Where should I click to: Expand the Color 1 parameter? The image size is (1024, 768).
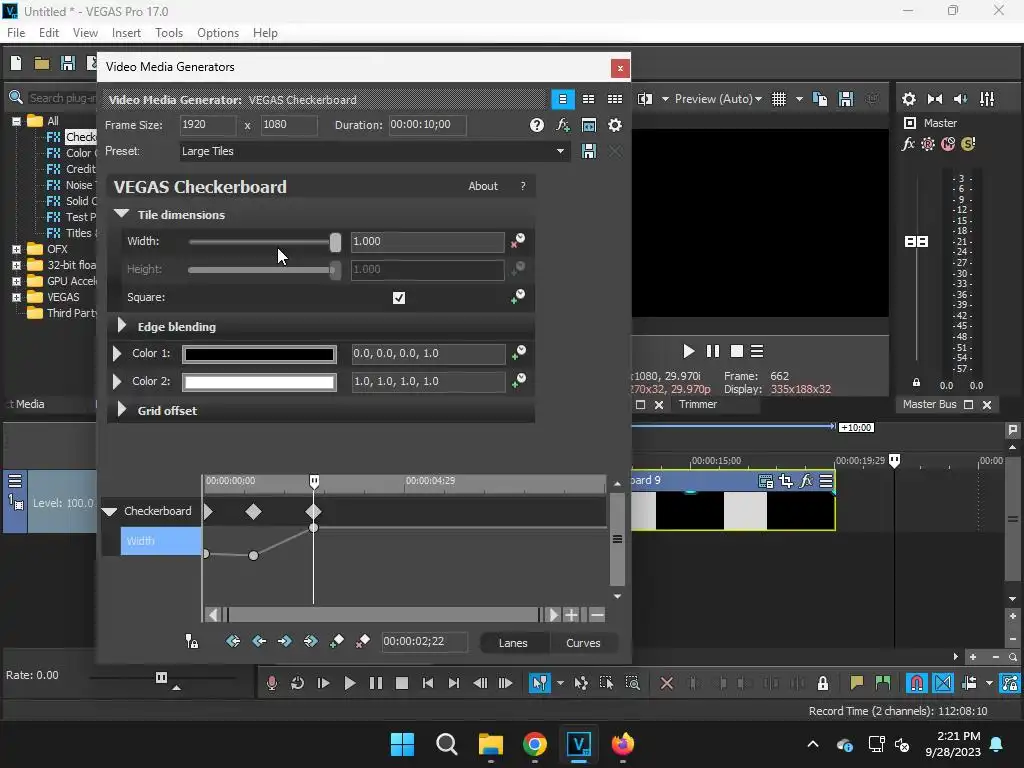click(x=117, y=353)
